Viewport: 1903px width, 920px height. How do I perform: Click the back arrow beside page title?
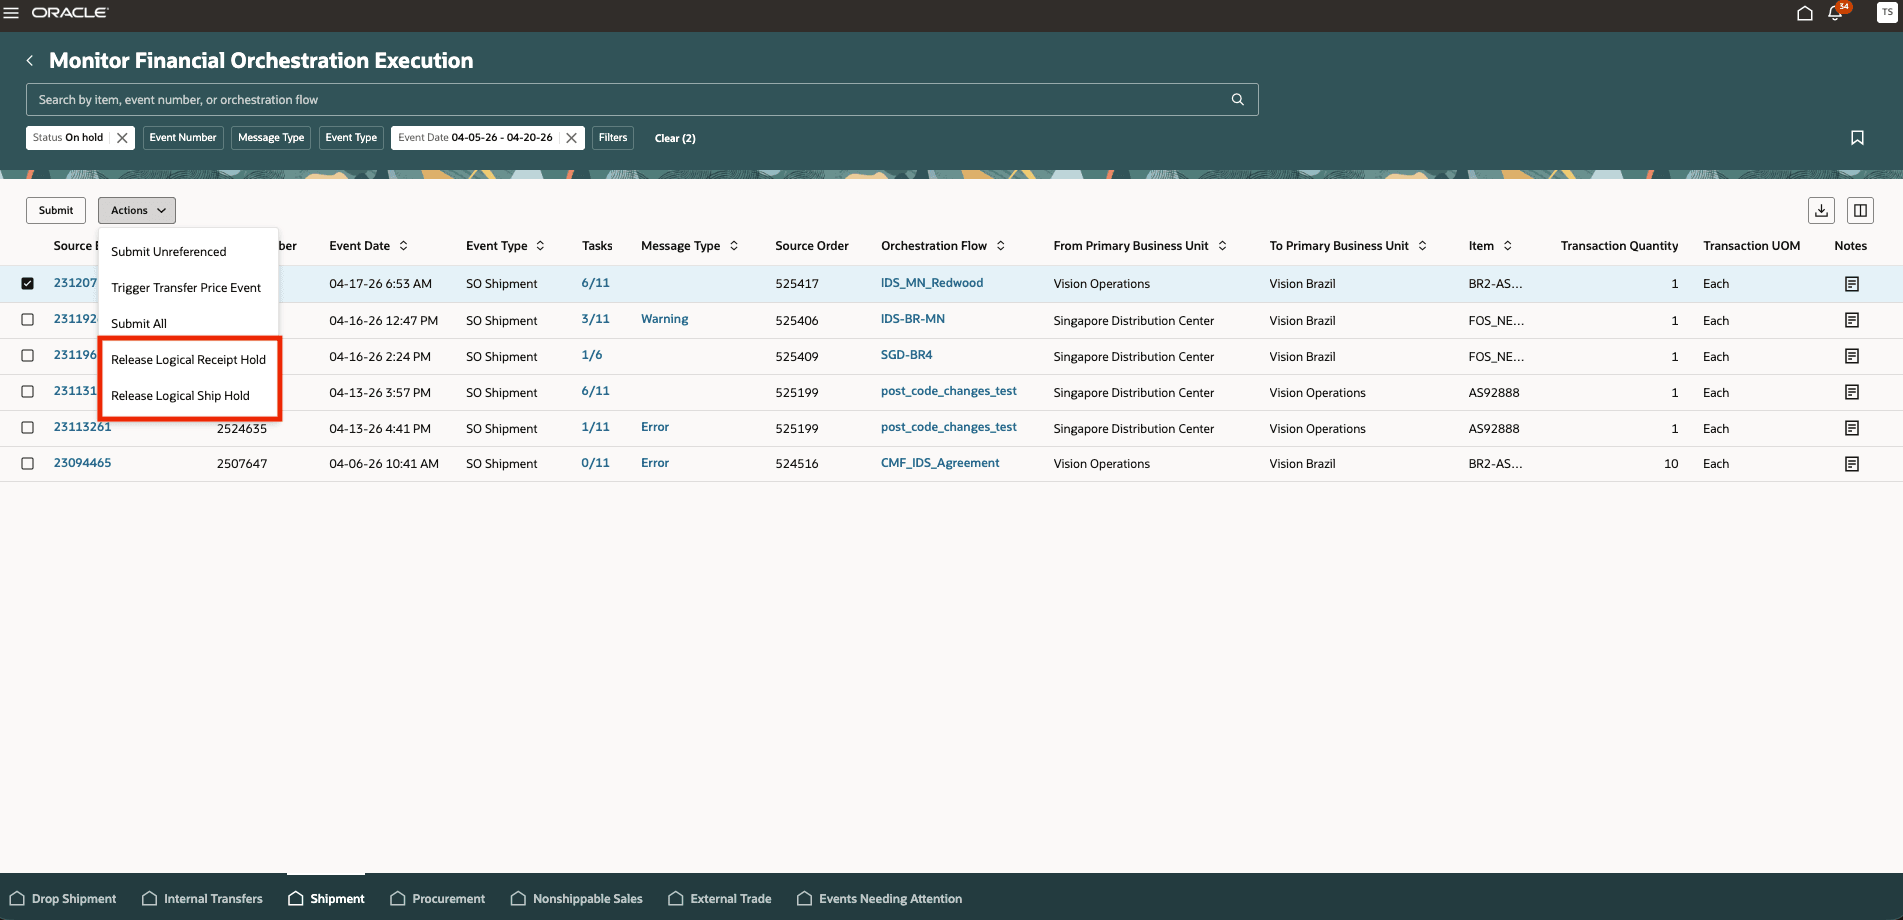point(30,61)
